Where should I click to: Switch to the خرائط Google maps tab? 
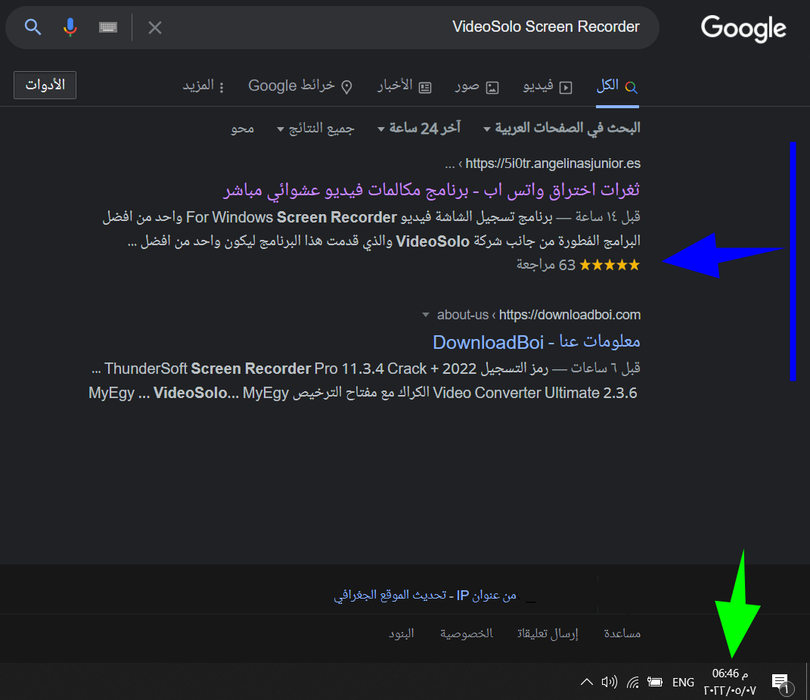click(x=300, y=86)
